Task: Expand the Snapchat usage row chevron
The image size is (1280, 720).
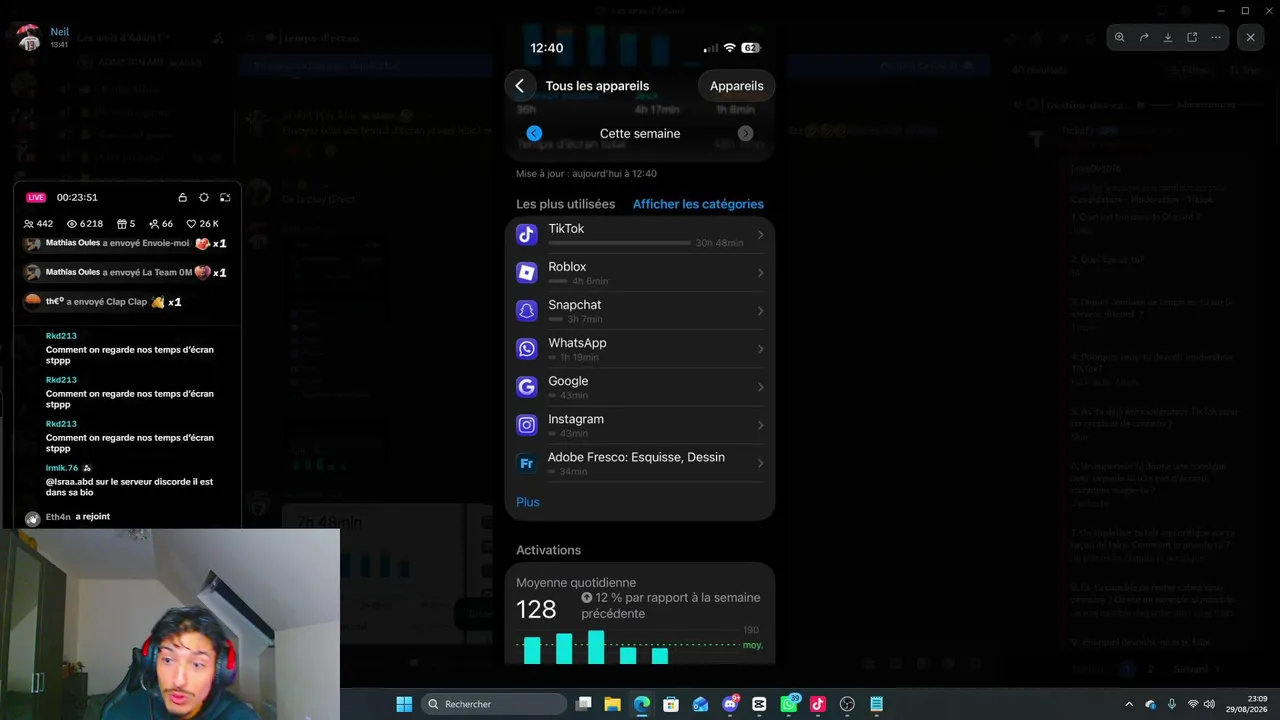Action: [x=760, y=311]
